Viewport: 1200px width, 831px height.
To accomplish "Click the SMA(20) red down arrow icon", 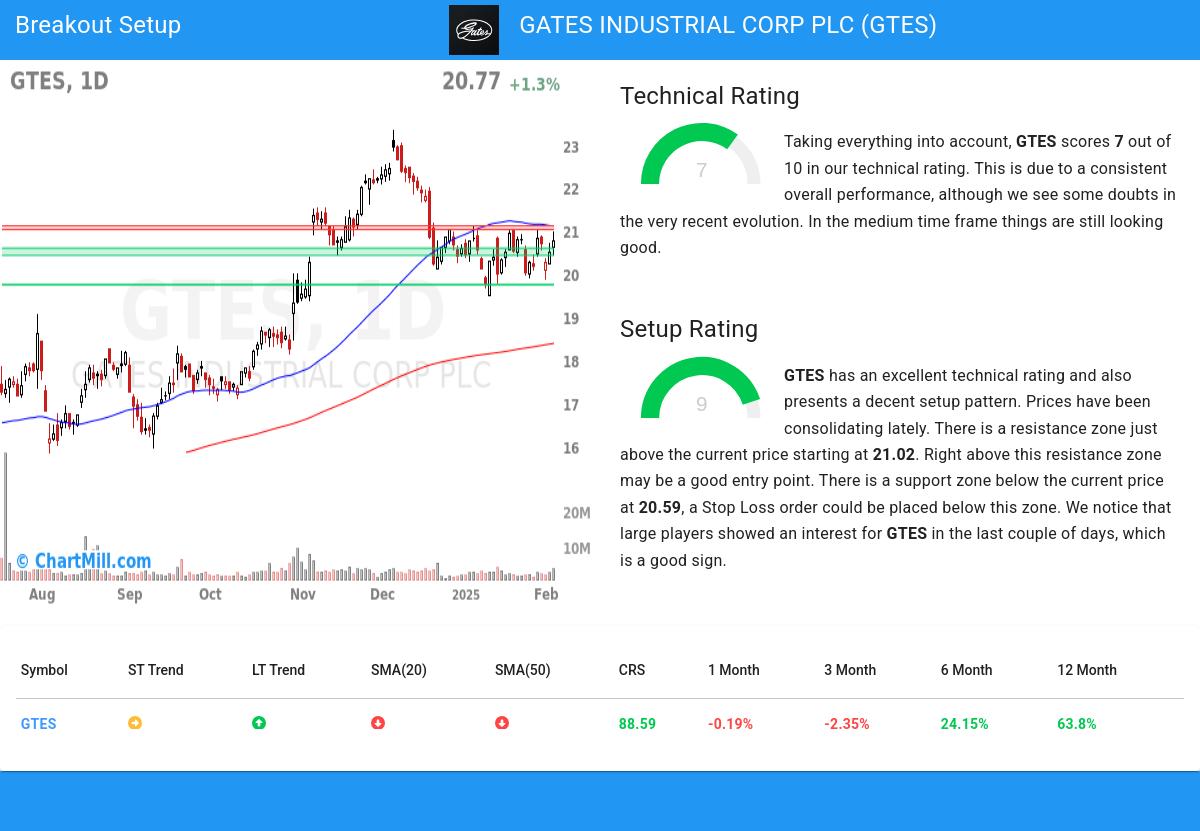I will tap(378, 723).
